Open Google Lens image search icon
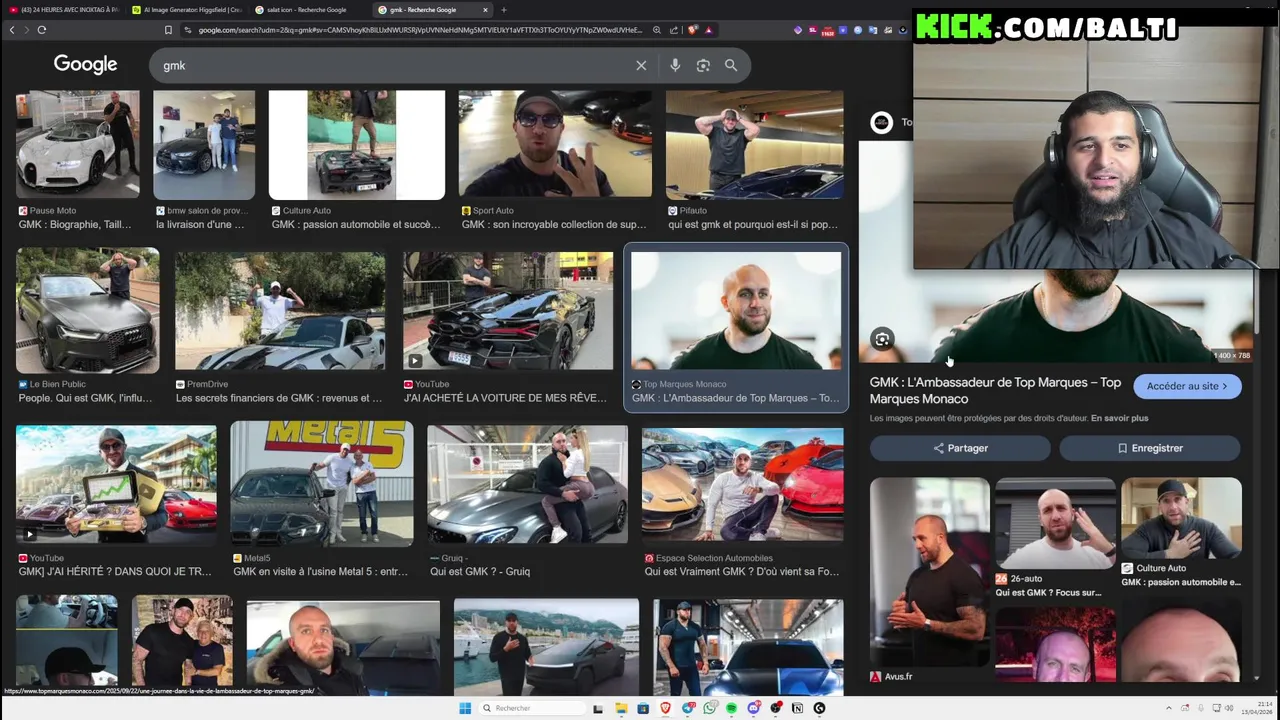Screen dimensions: 1280x720 tap(703, 65)
